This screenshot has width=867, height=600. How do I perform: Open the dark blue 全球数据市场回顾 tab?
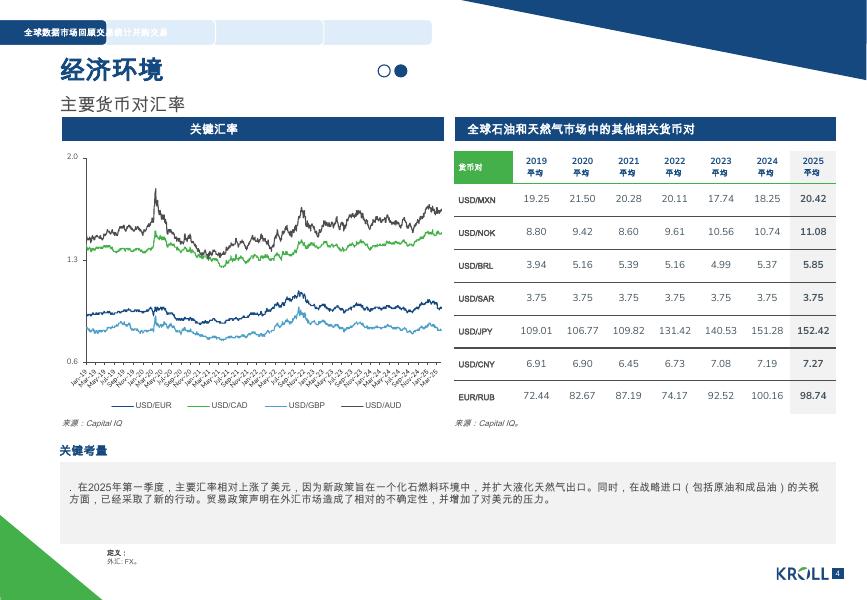point(53,33)
